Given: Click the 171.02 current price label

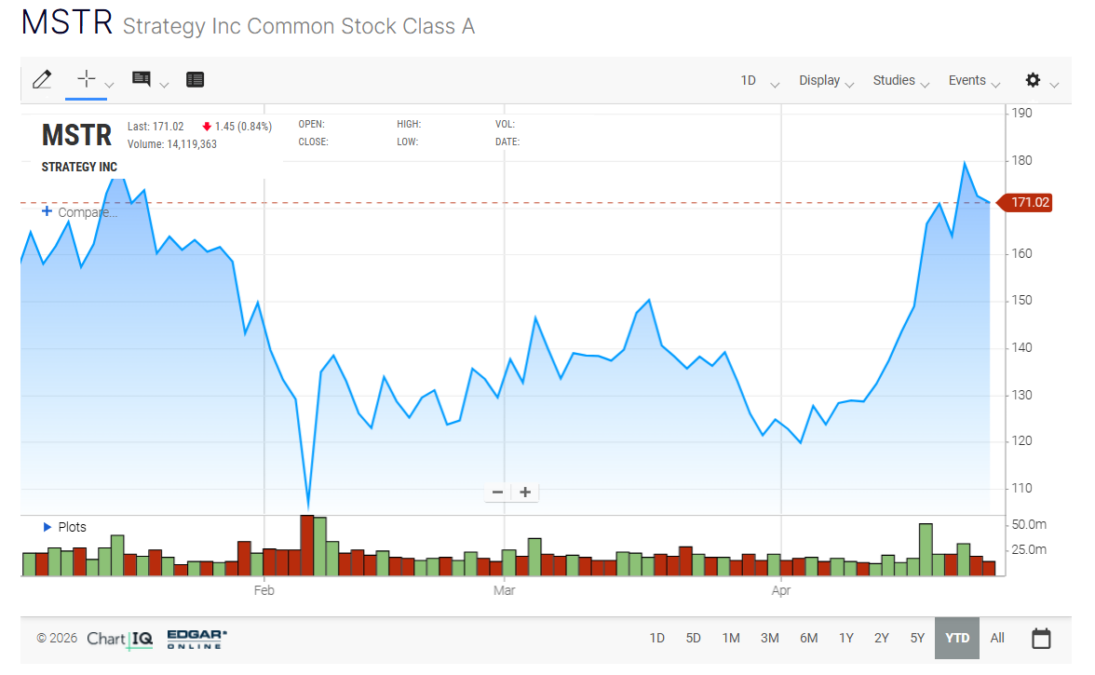Looking at the screenshot, I should pos(1030,203).
